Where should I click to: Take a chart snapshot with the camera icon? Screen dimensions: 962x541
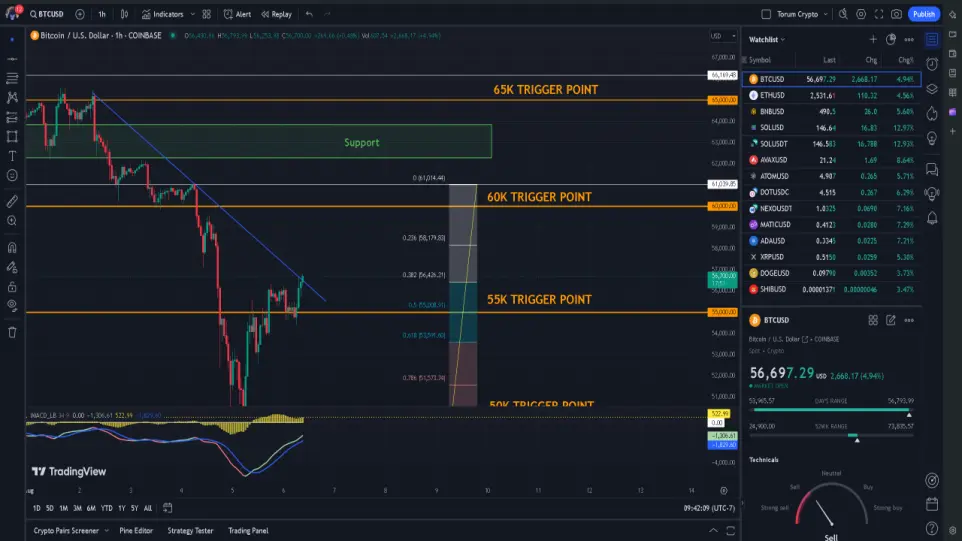(896, 14)
